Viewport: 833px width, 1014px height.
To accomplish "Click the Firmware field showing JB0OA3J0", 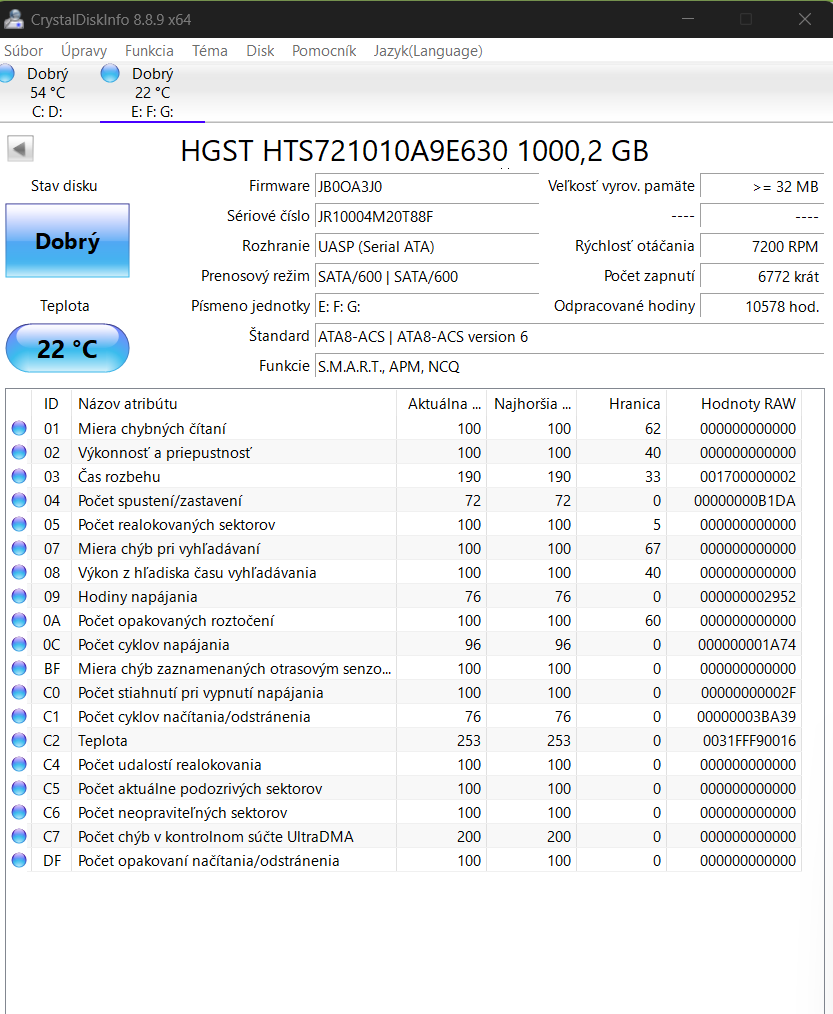I will point(427,186).
